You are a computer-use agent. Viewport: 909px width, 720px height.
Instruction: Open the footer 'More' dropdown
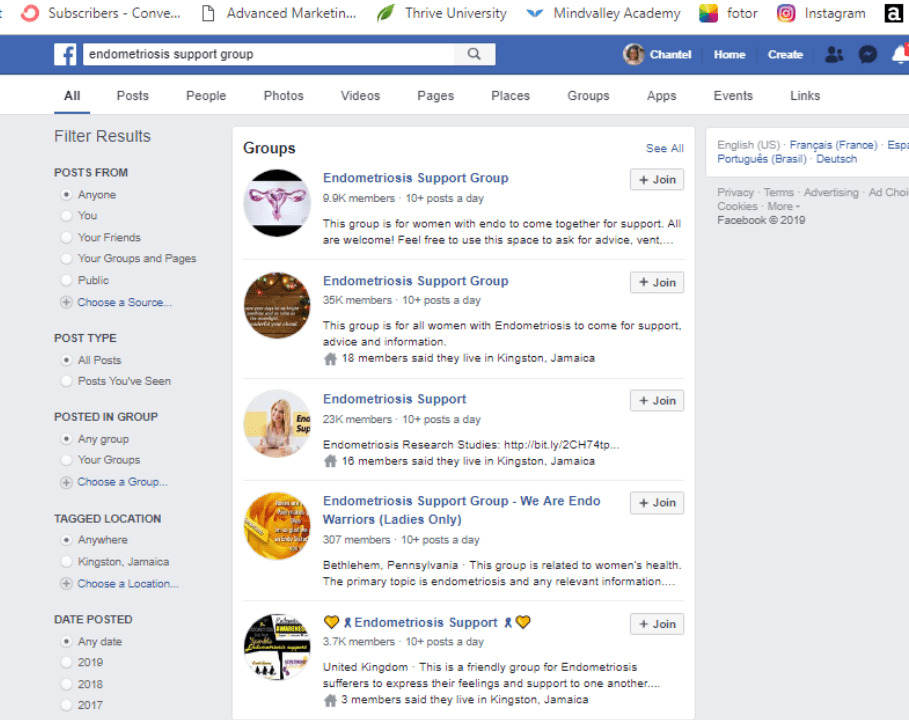pos(783,206)
